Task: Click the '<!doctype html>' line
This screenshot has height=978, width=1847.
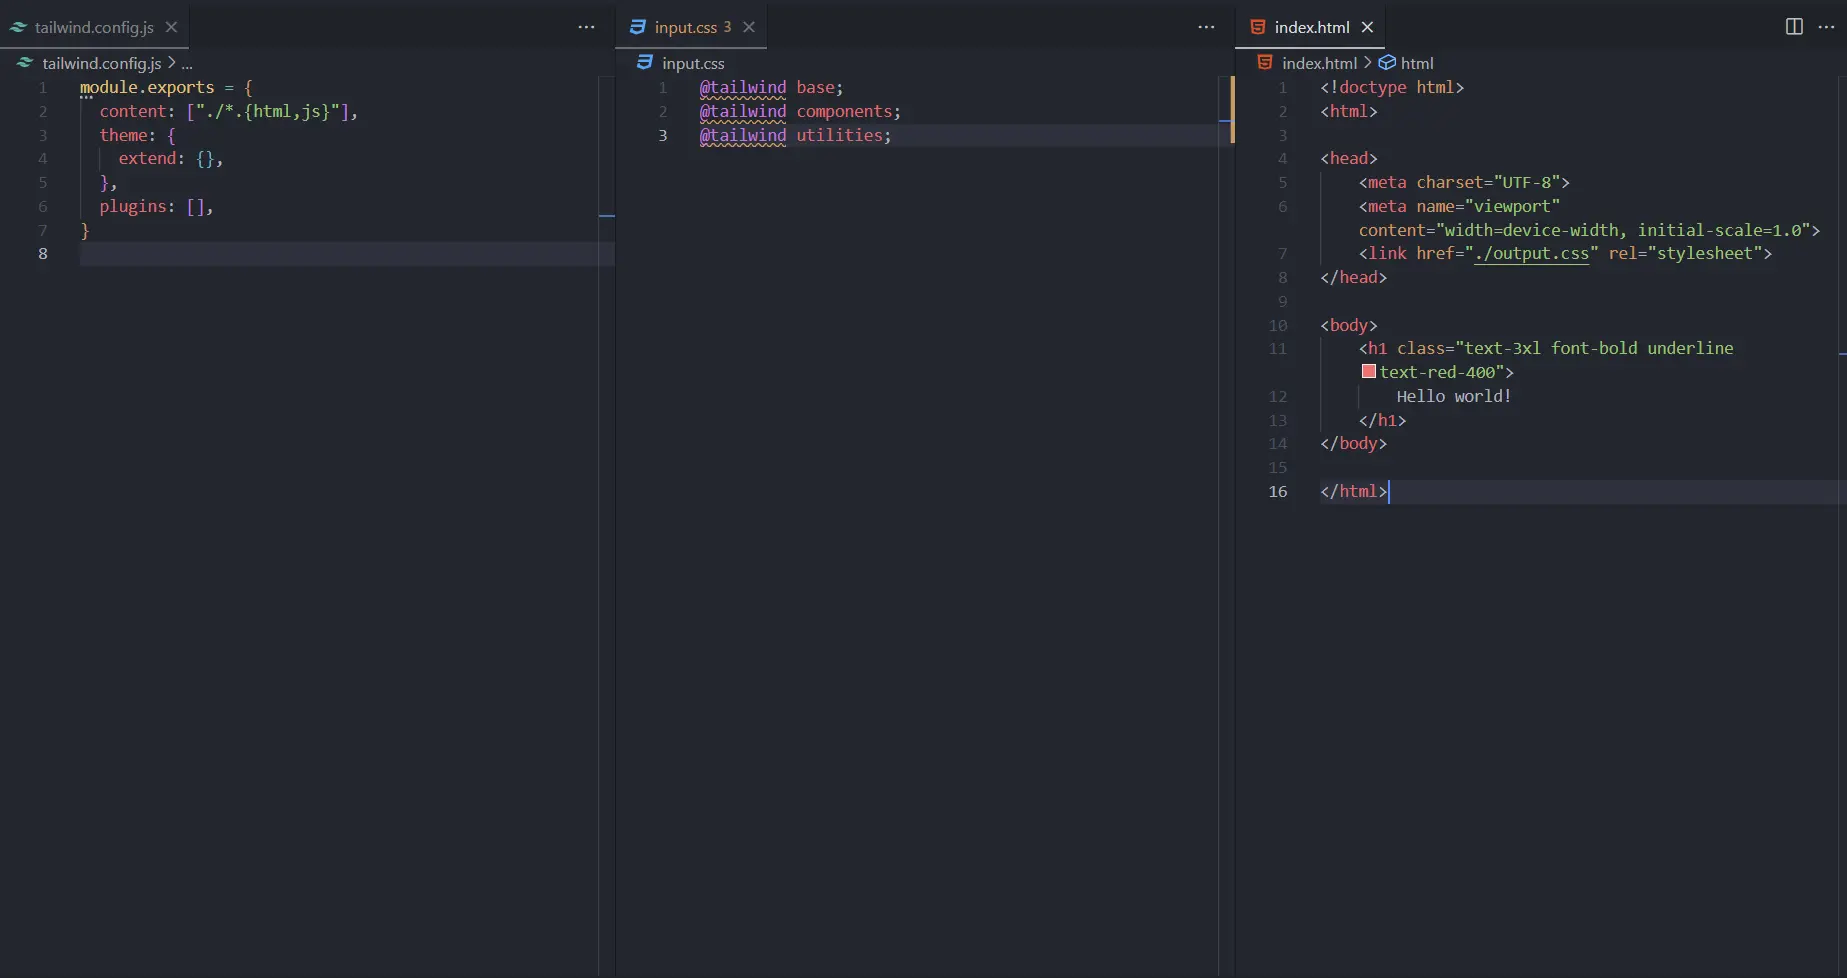Action: pos(1392,87)
